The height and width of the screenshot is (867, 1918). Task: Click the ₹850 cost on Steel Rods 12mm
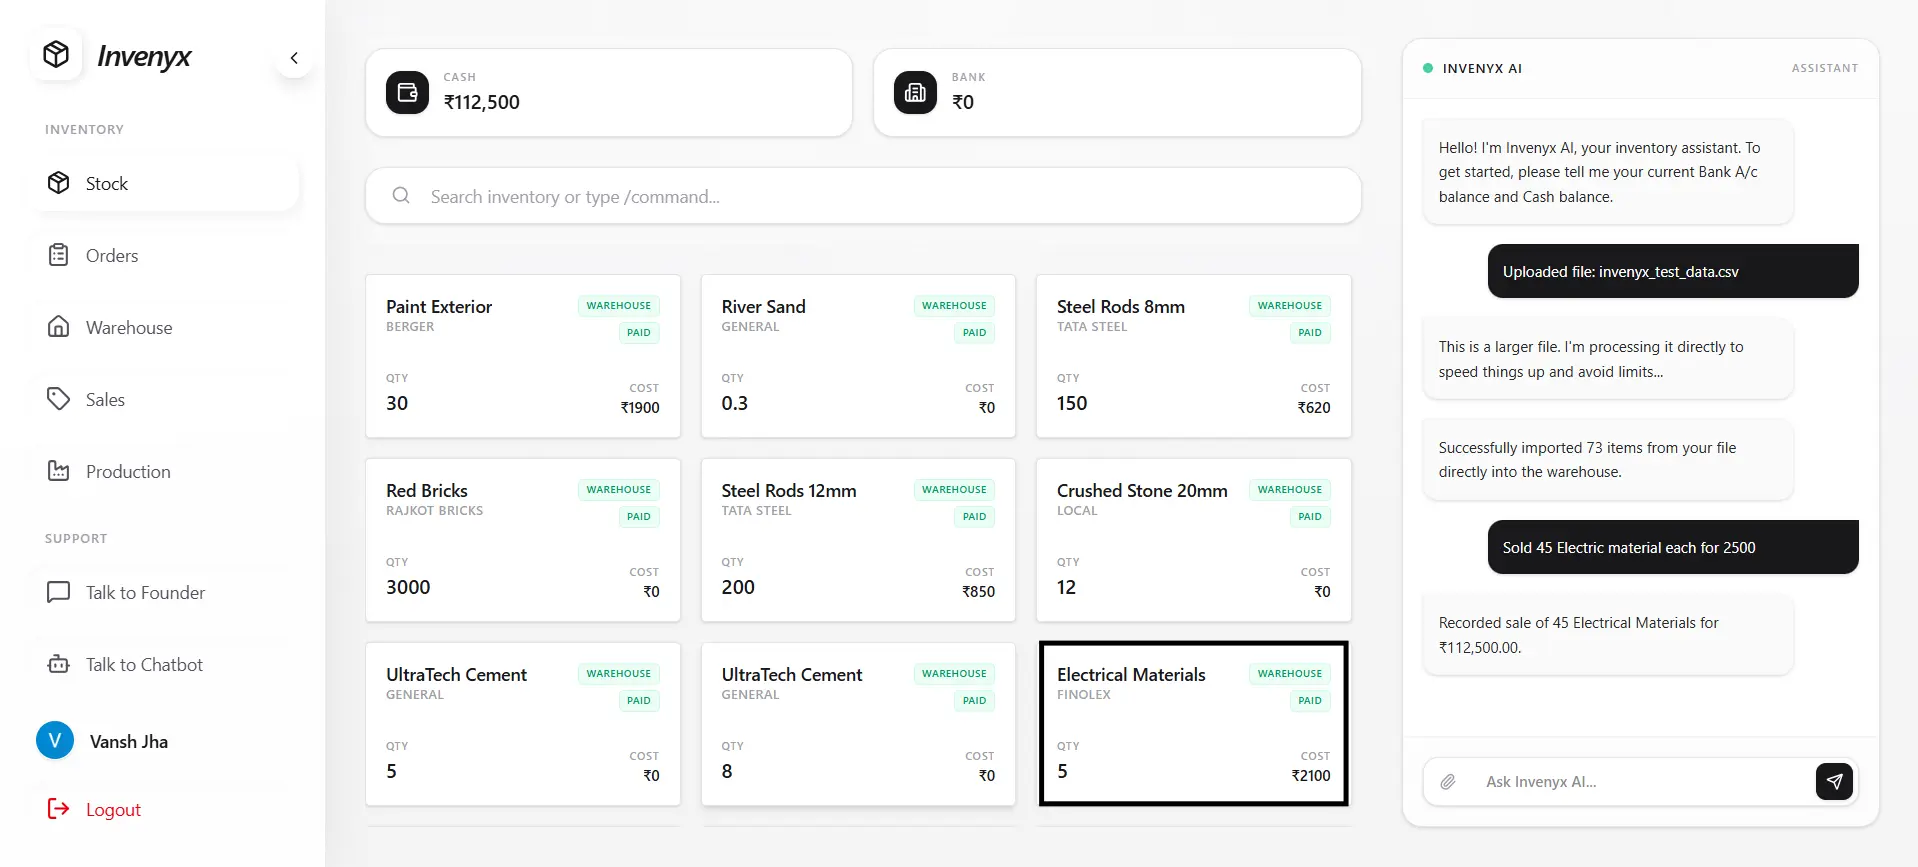point(978,592)
